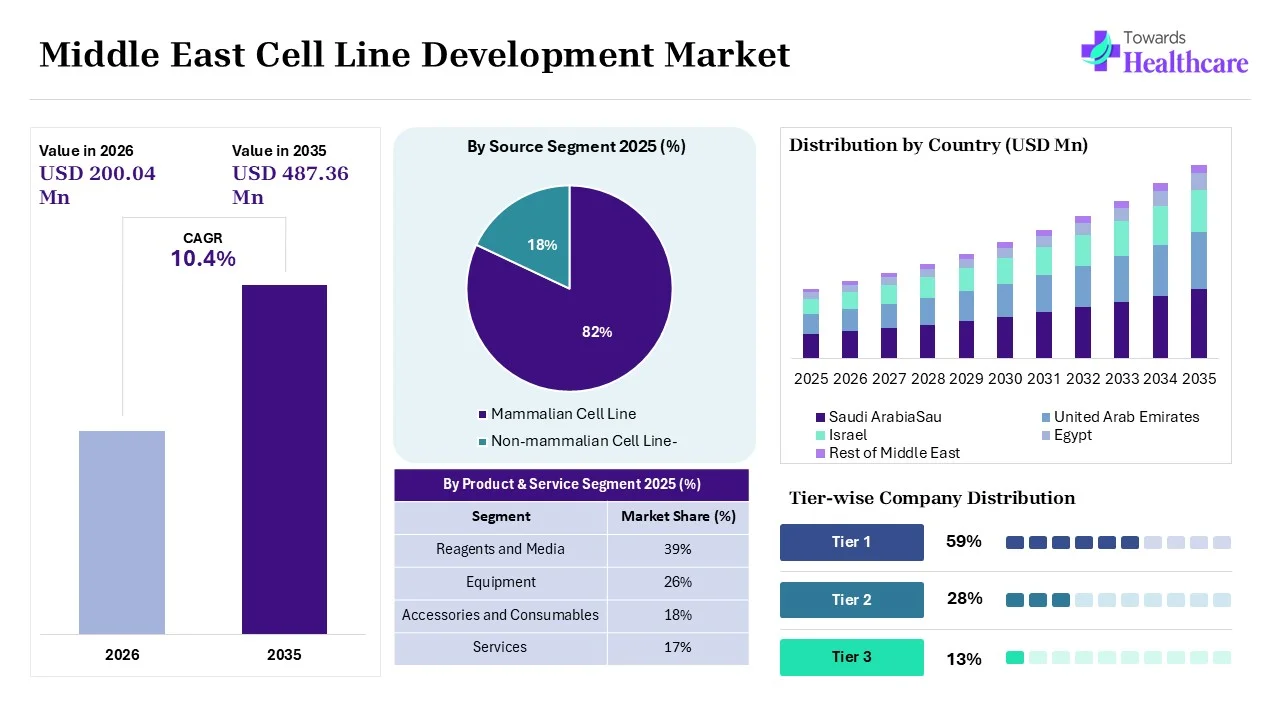Click the Non-mammalian Cell Line legend marker
The height and width of the screenshot is (720, 1280).
coord(482,442)
